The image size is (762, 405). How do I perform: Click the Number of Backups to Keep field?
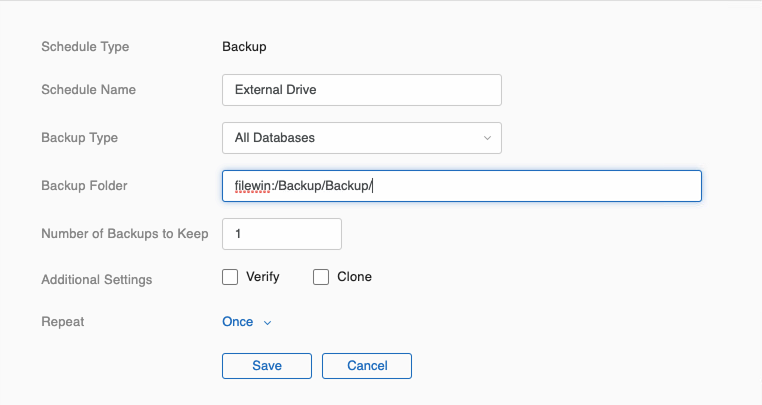click(x=282, y=234)
